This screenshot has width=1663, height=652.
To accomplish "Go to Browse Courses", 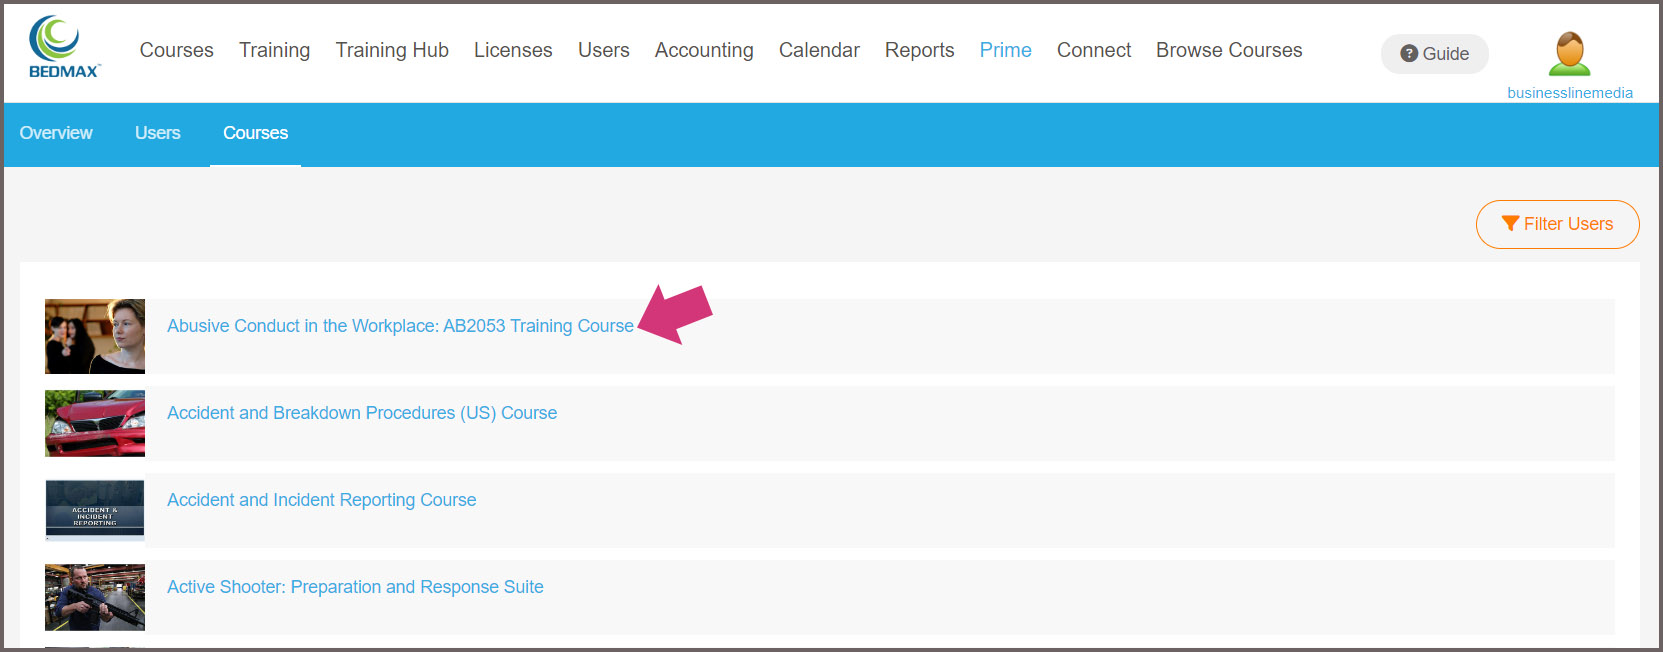I will pos(1229,50).
